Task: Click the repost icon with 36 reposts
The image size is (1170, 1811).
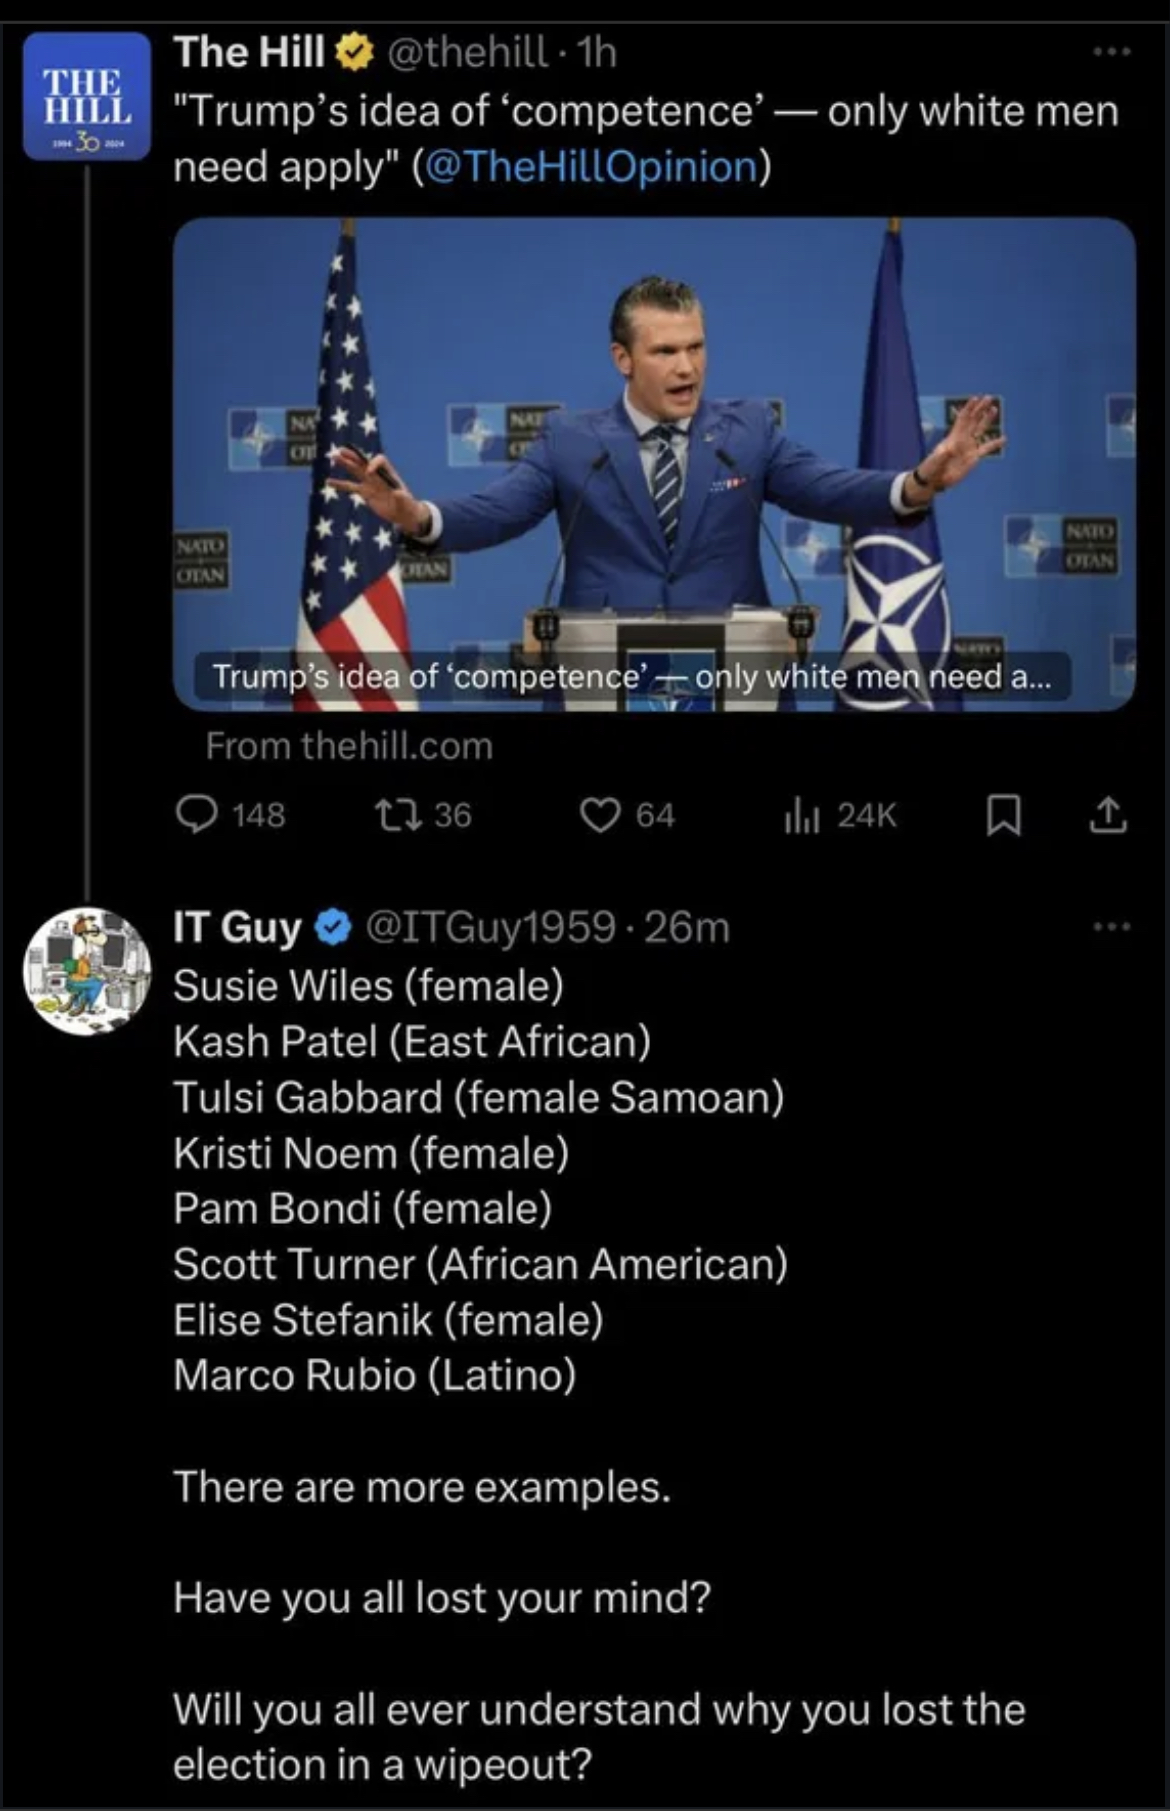Action: [x=387, y=816]
